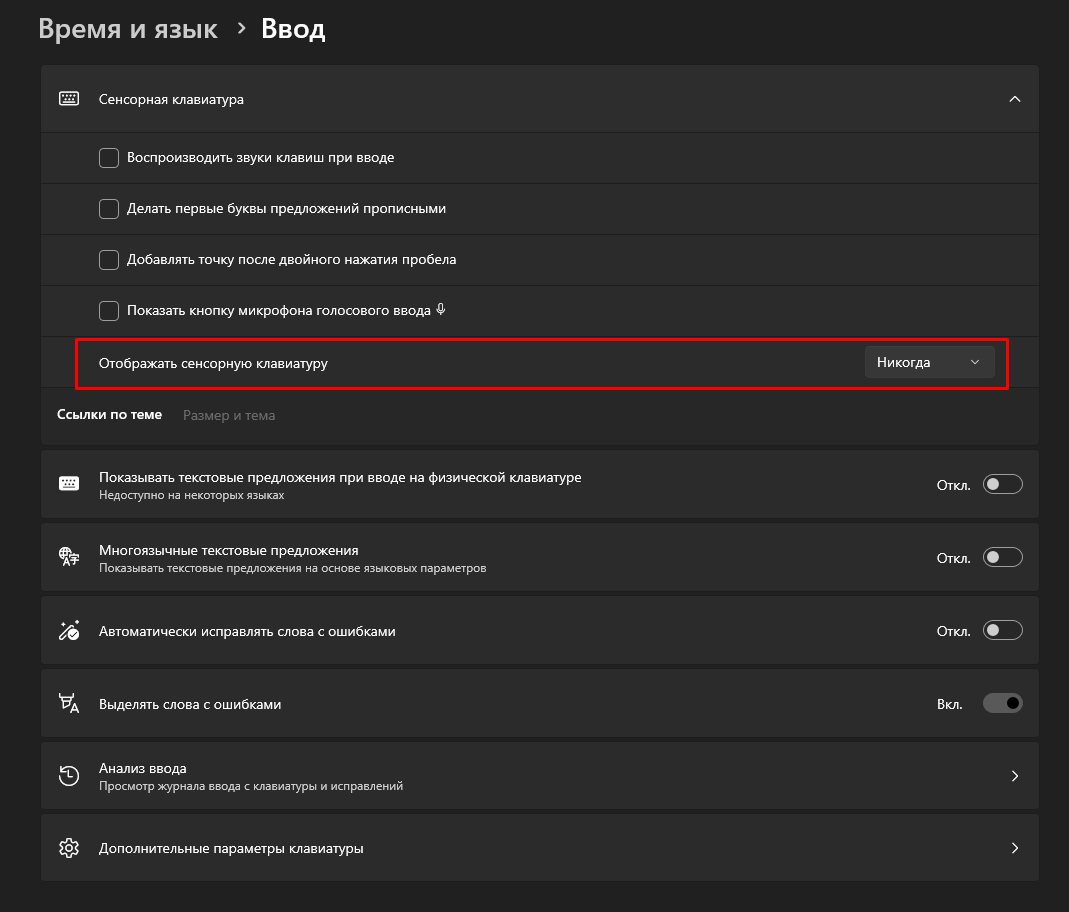The width and height of the screenshot is (1069, 912).
Task: Click Недоступно на некоторых языках subtitle
Action: (x=192, y=496)
